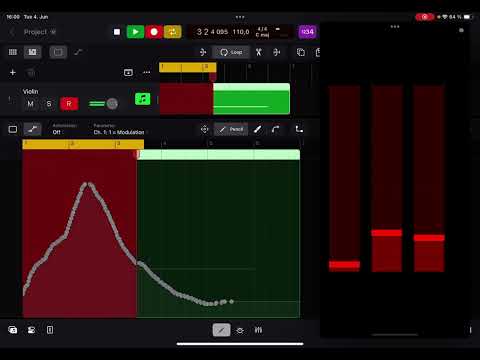Screen dimensions: 480x360
Task: Click the Violin track volume slider knob
Action: pos(112,104)
